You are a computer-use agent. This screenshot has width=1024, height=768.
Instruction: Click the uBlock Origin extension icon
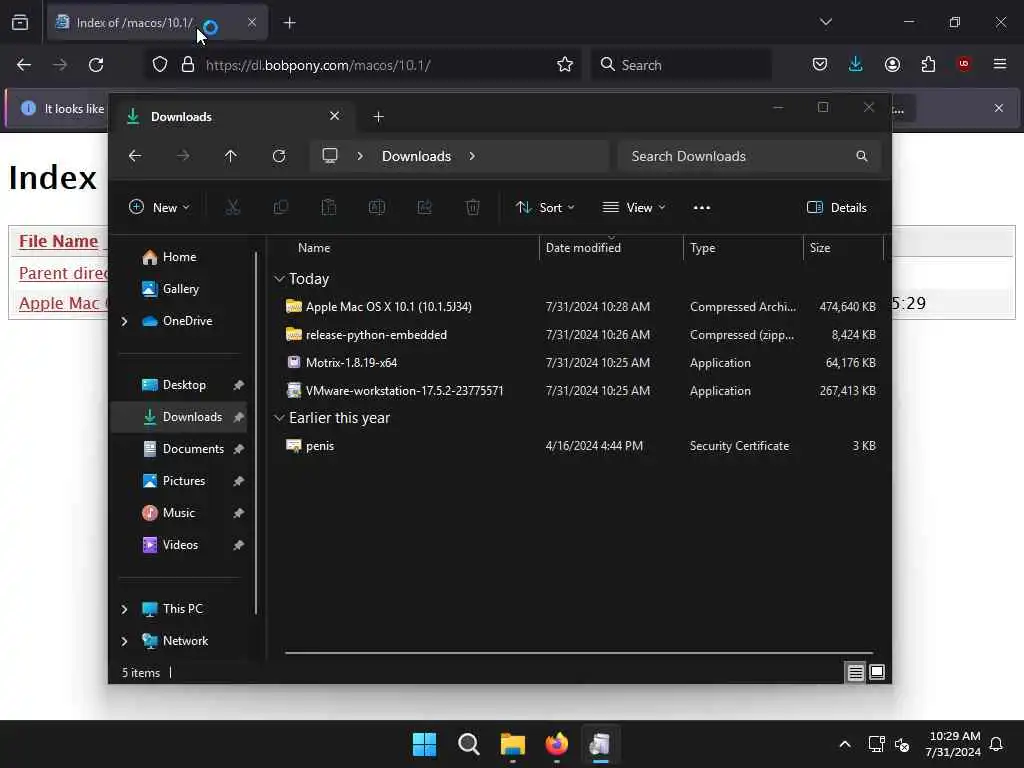[x=964, y=64]
